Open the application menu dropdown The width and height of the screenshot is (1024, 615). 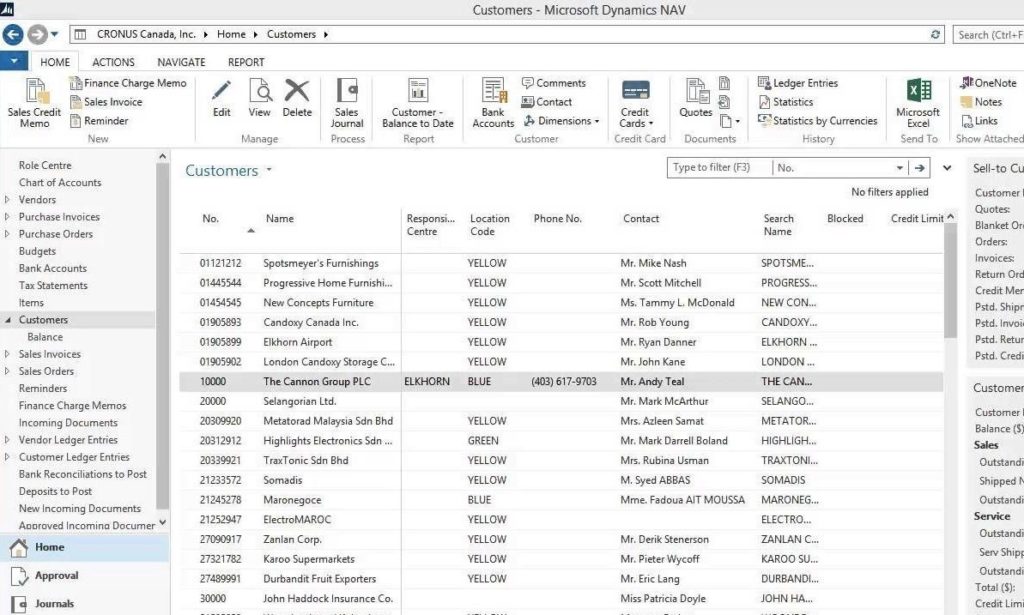pos(14,62)
